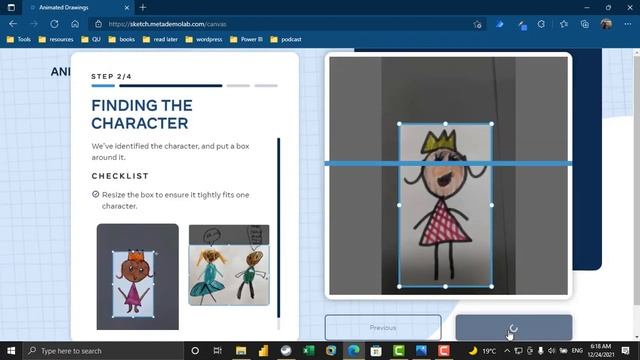Screen dimensions: 640x360
Task: Open a new tab with plus button
Action: coord(143,7)
